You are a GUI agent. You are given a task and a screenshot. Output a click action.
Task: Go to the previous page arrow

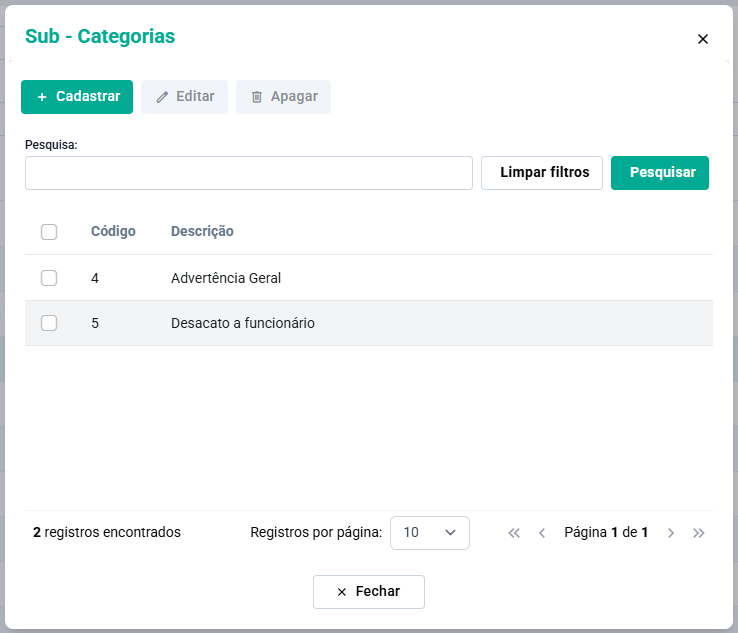pos(542,533)
